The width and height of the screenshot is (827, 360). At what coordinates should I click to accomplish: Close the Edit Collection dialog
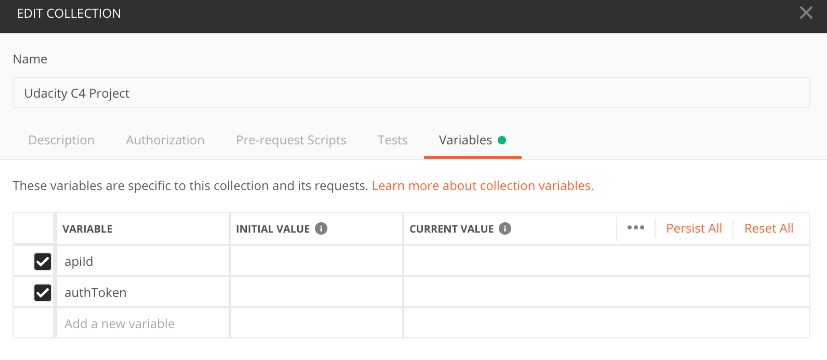pos(806,13)
